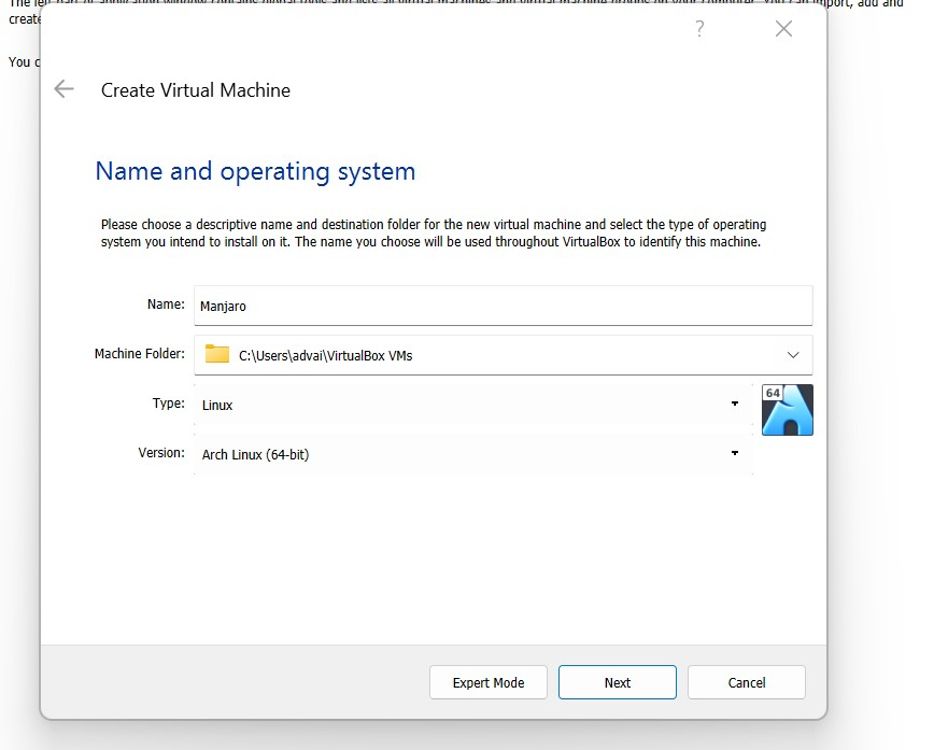Close the Create Virtual Machine dialog
Image resolution: width=934 pixels, height=750 pixels.
click(783, 29)
